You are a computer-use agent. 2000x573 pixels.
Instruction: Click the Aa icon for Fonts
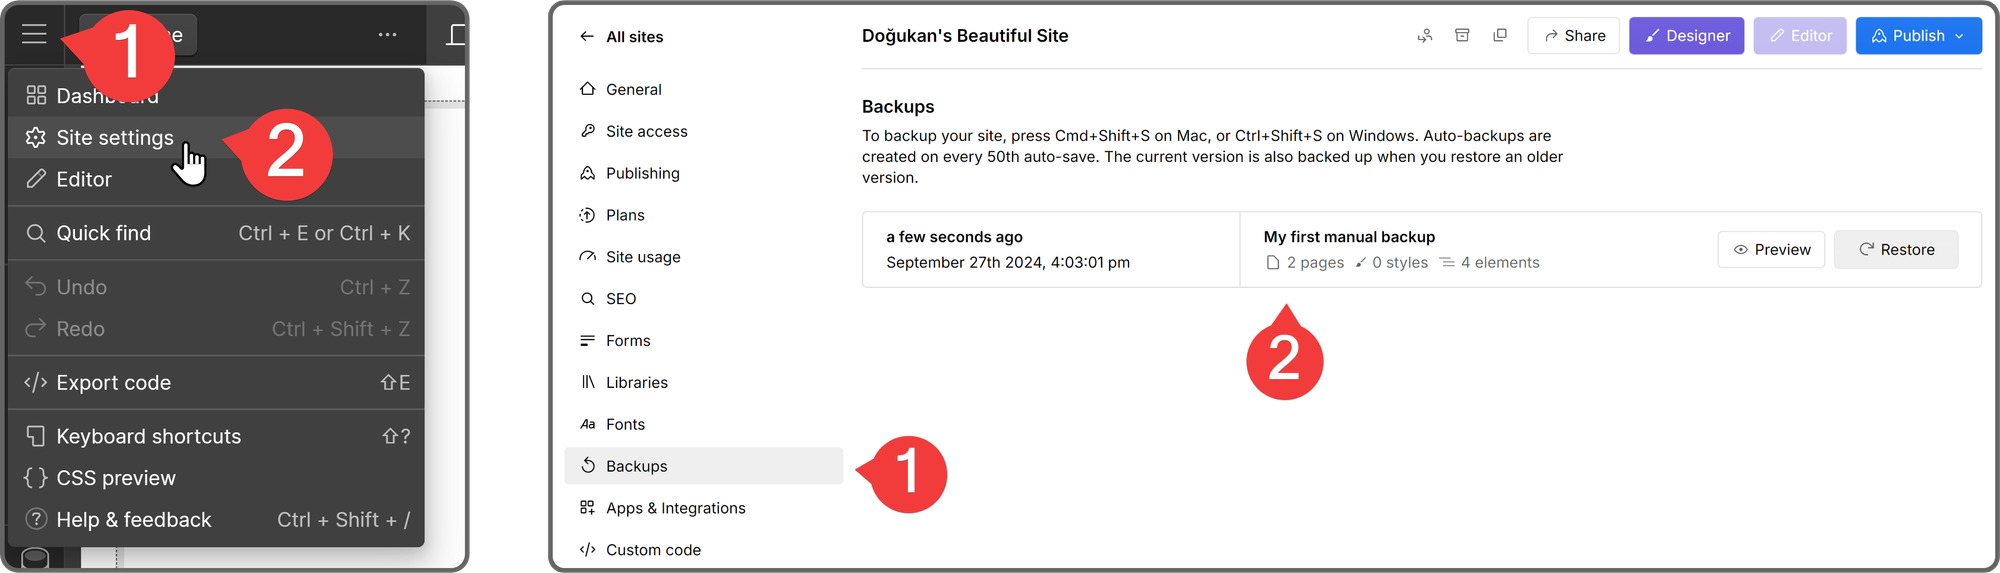588,424
